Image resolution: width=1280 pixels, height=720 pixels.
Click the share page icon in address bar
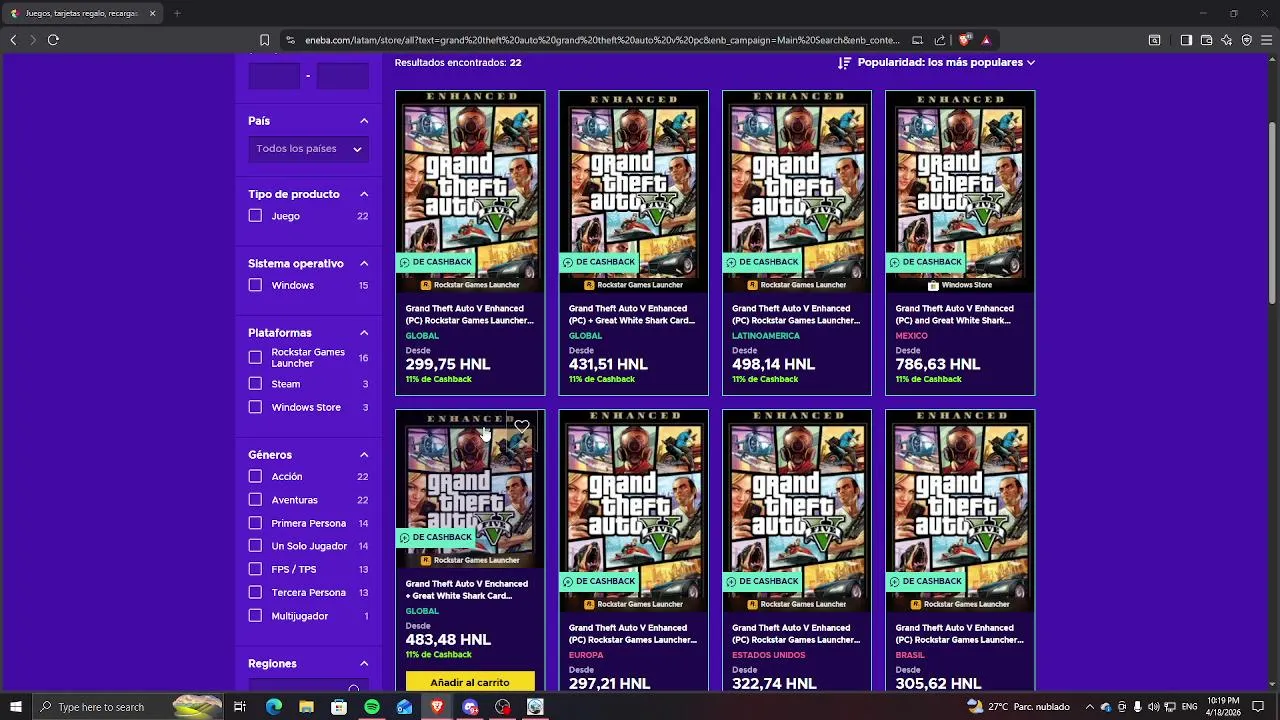(x=940, y=40)
